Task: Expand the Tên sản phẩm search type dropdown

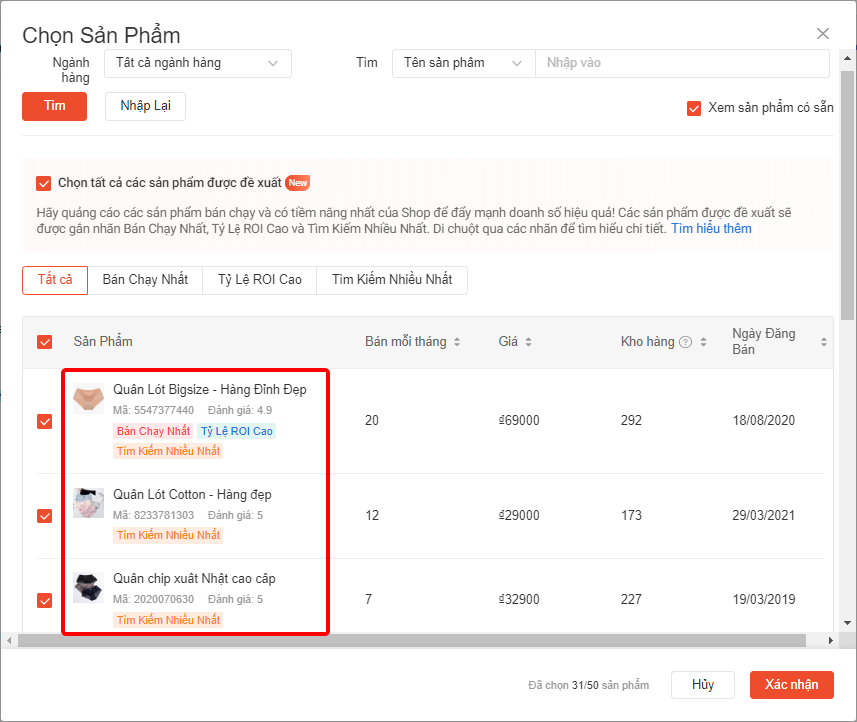Action: coord(463,63)
